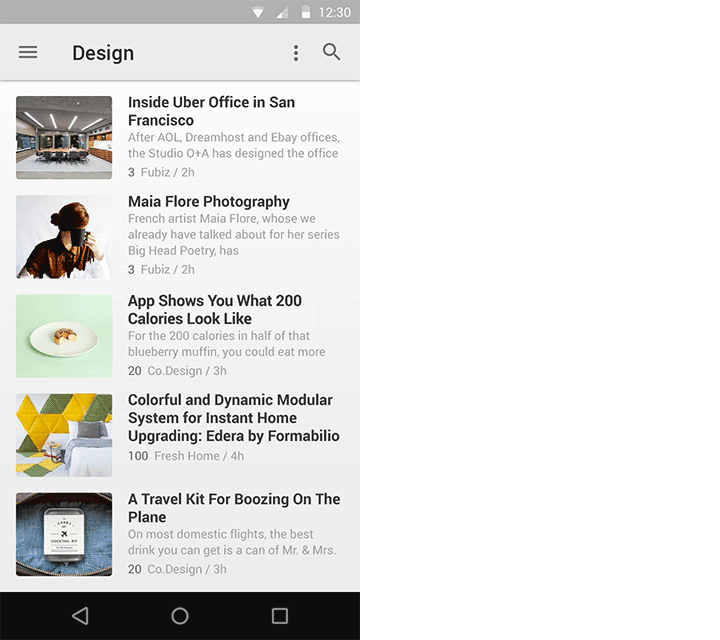Image resolution: width=720 pixels, height=640 pixels.
Task: Open 'Inside Uber Office in San Francisco' article
Action: (211, 111)
